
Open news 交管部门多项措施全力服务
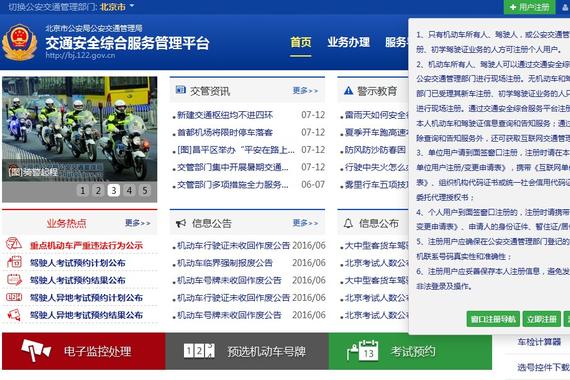click(233, 185)
